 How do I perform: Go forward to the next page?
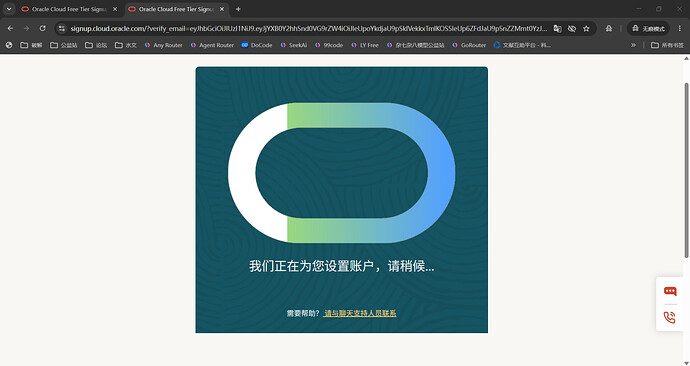click(x=26, y=29)
